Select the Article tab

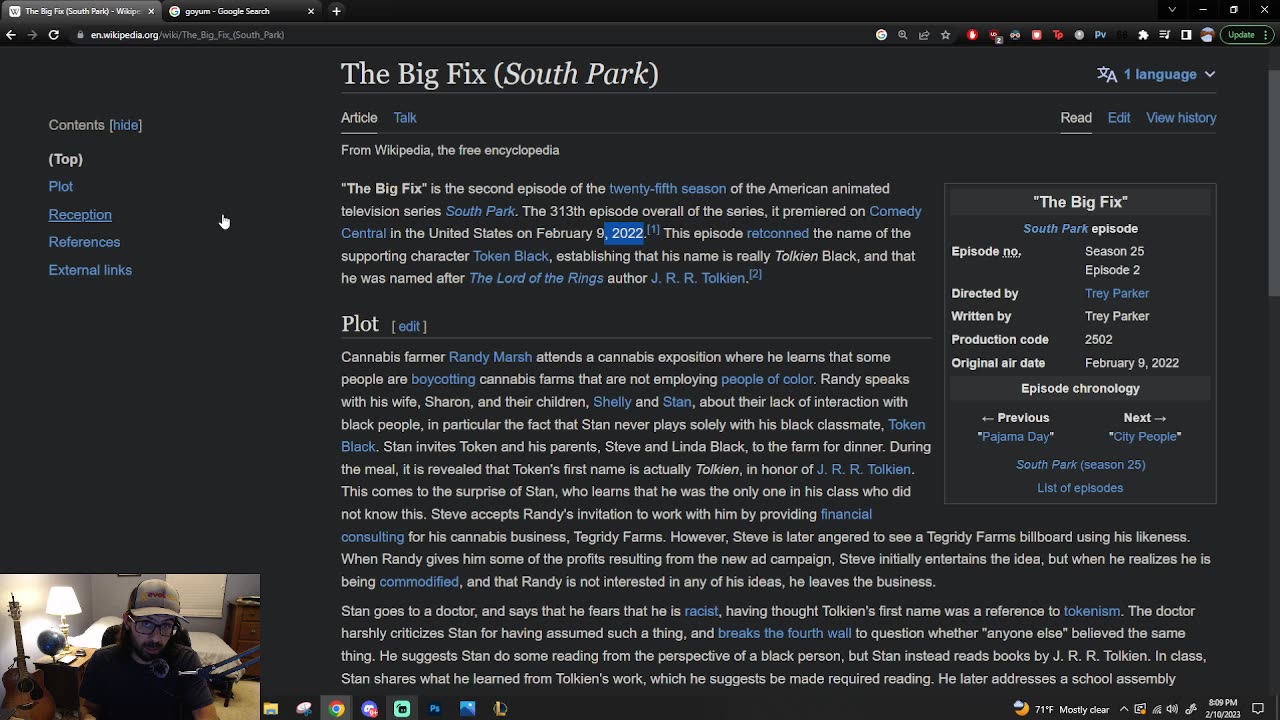(x=359, y=118)
